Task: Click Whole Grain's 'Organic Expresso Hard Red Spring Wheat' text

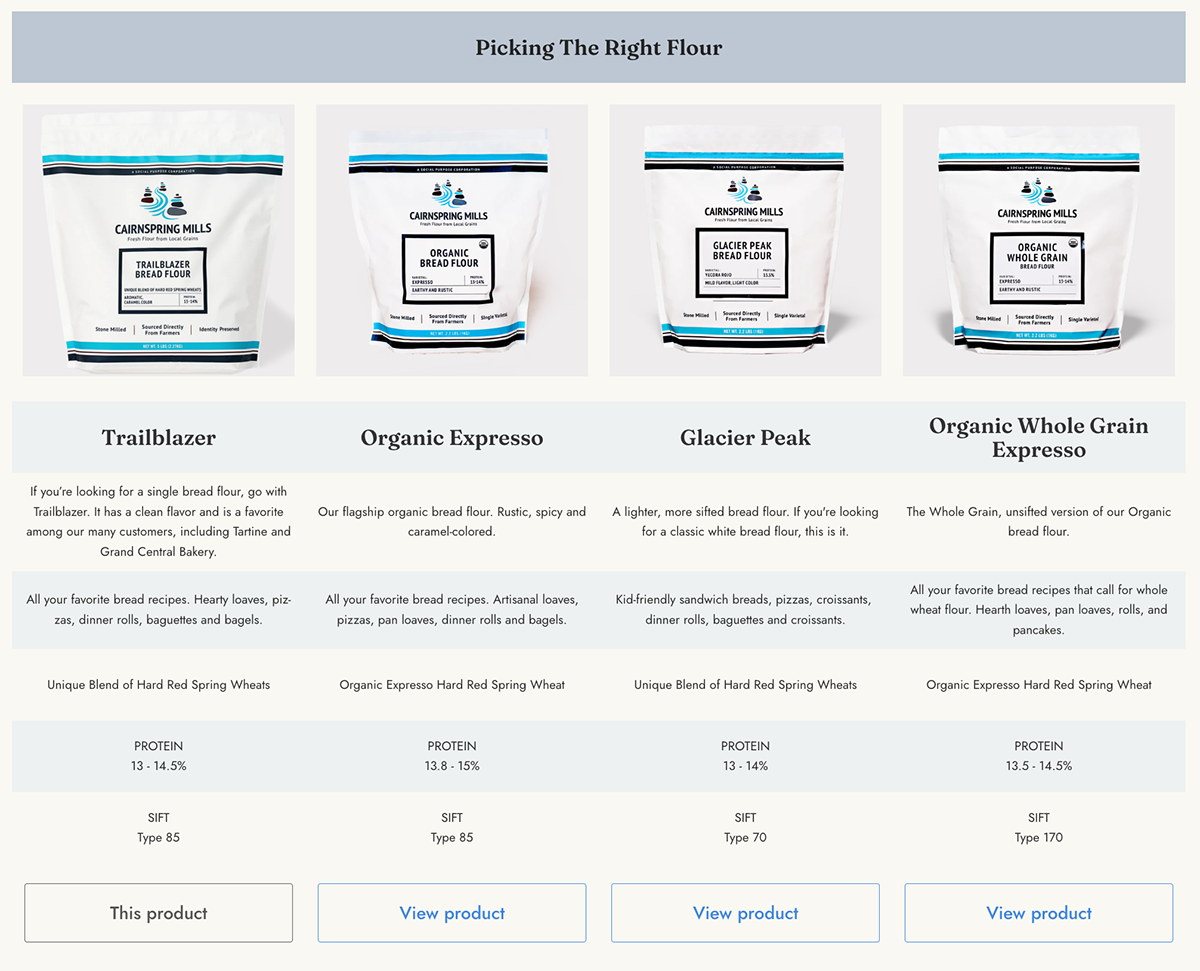Action: click(x=1039, y=685)
